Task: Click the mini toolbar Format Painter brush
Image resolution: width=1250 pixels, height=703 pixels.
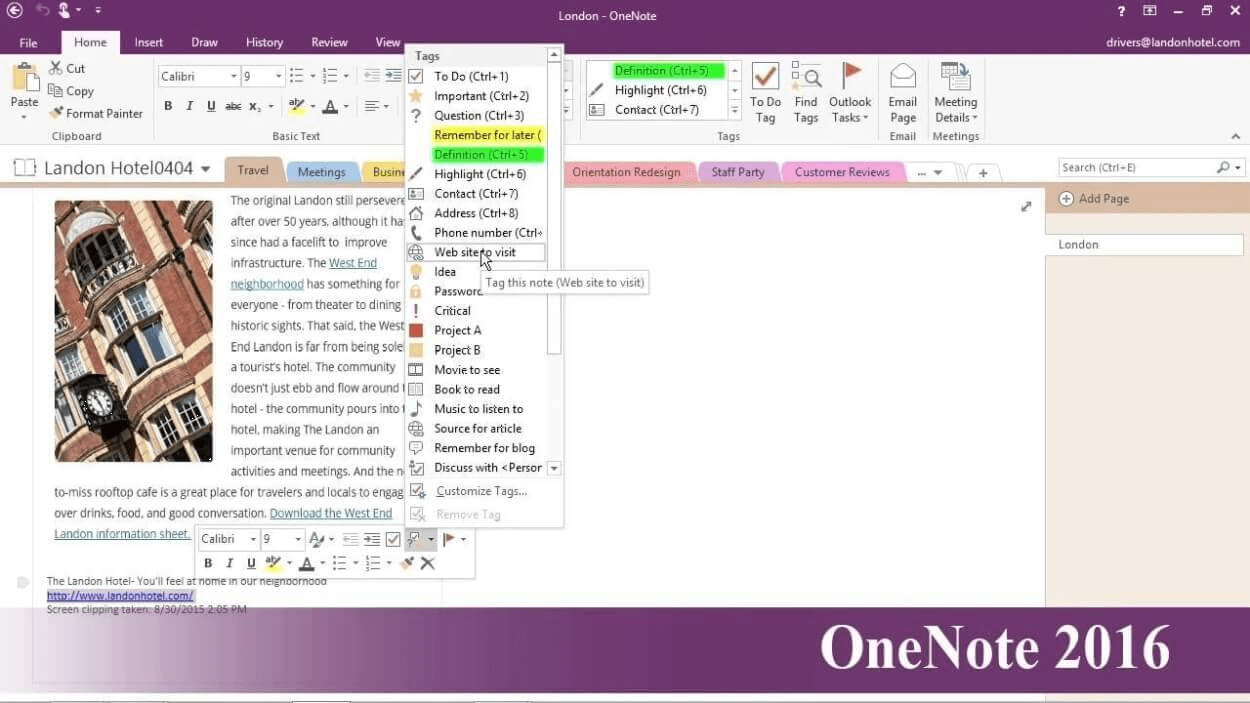Action: [x=406, y=563]
